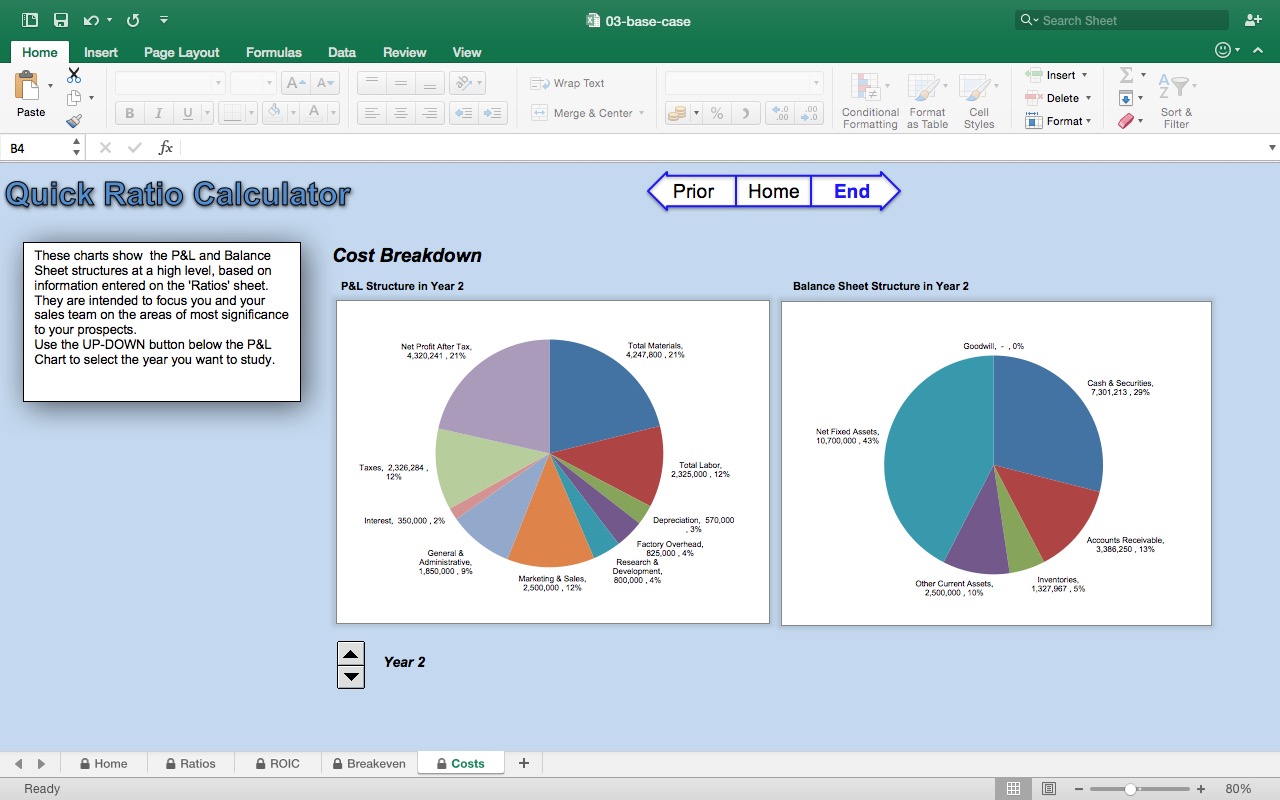The height and width of the screenshot is (800, 1280).
Task: Click the Share workbook icon
Action: pyautogui.click(x=1252, y=20)
